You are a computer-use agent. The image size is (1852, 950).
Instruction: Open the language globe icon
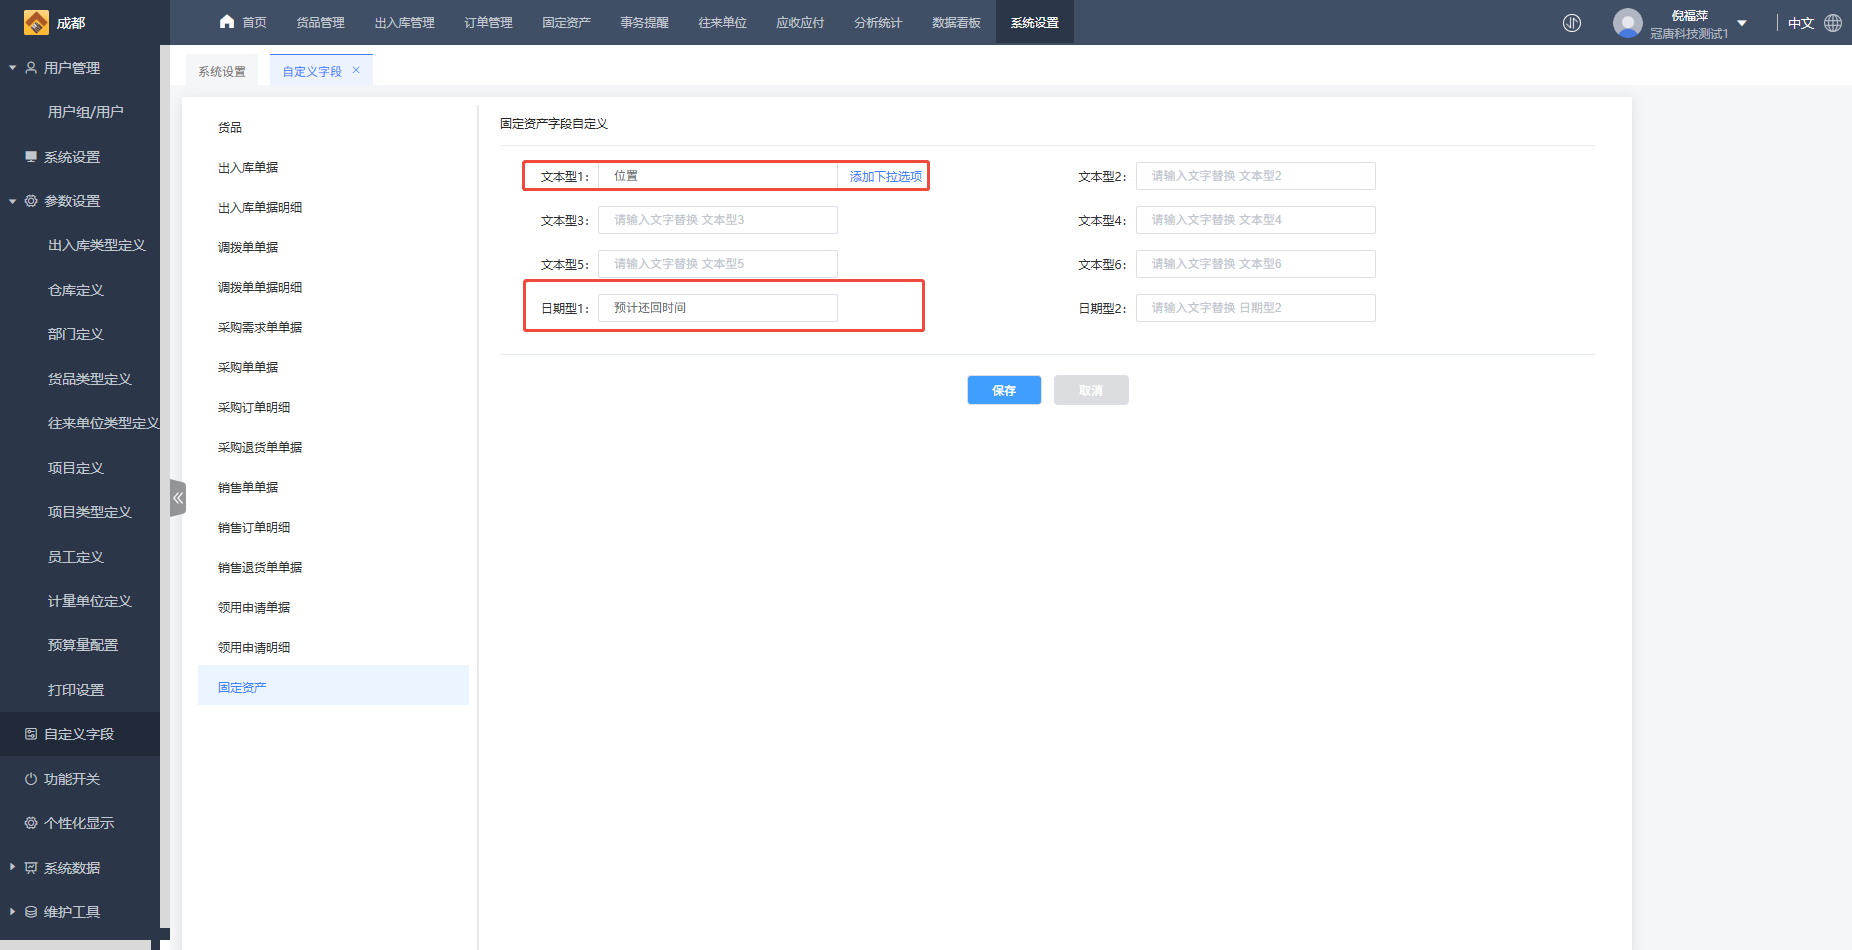click(x=1833, y=23)
